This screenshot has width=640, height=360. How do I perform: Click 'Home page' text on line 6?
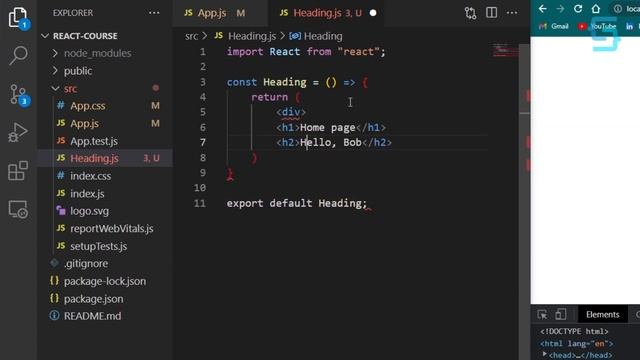pos(327,127)
